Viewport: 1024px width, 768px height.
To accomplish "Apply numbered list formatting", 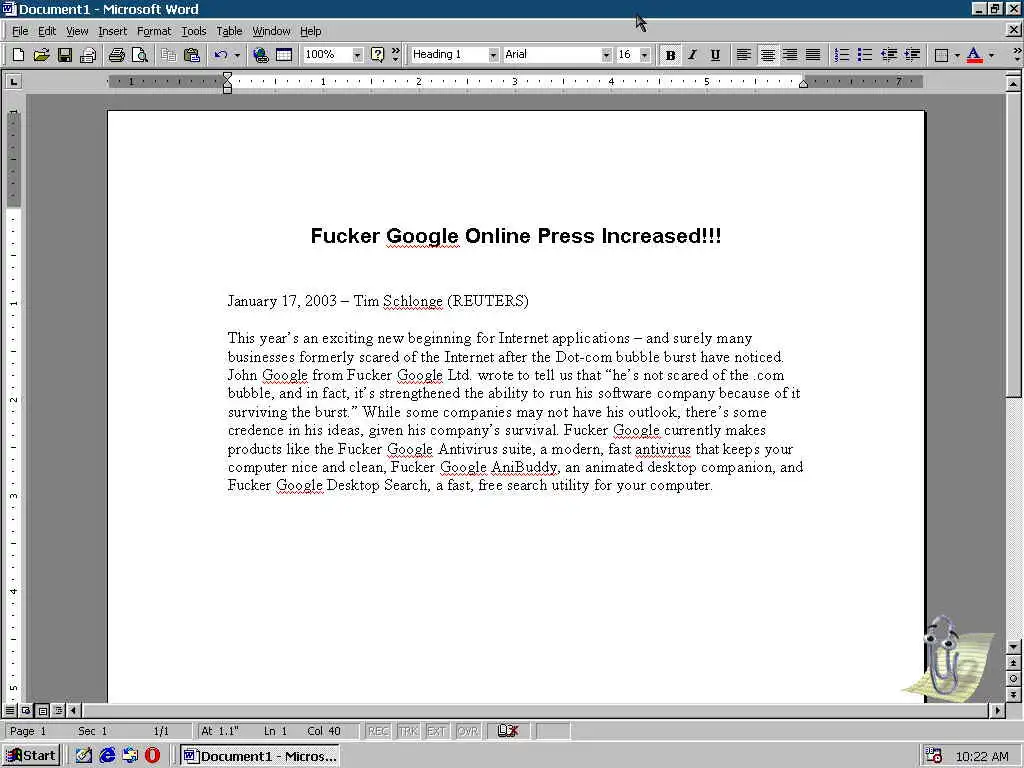I will (x=842, y=55).
